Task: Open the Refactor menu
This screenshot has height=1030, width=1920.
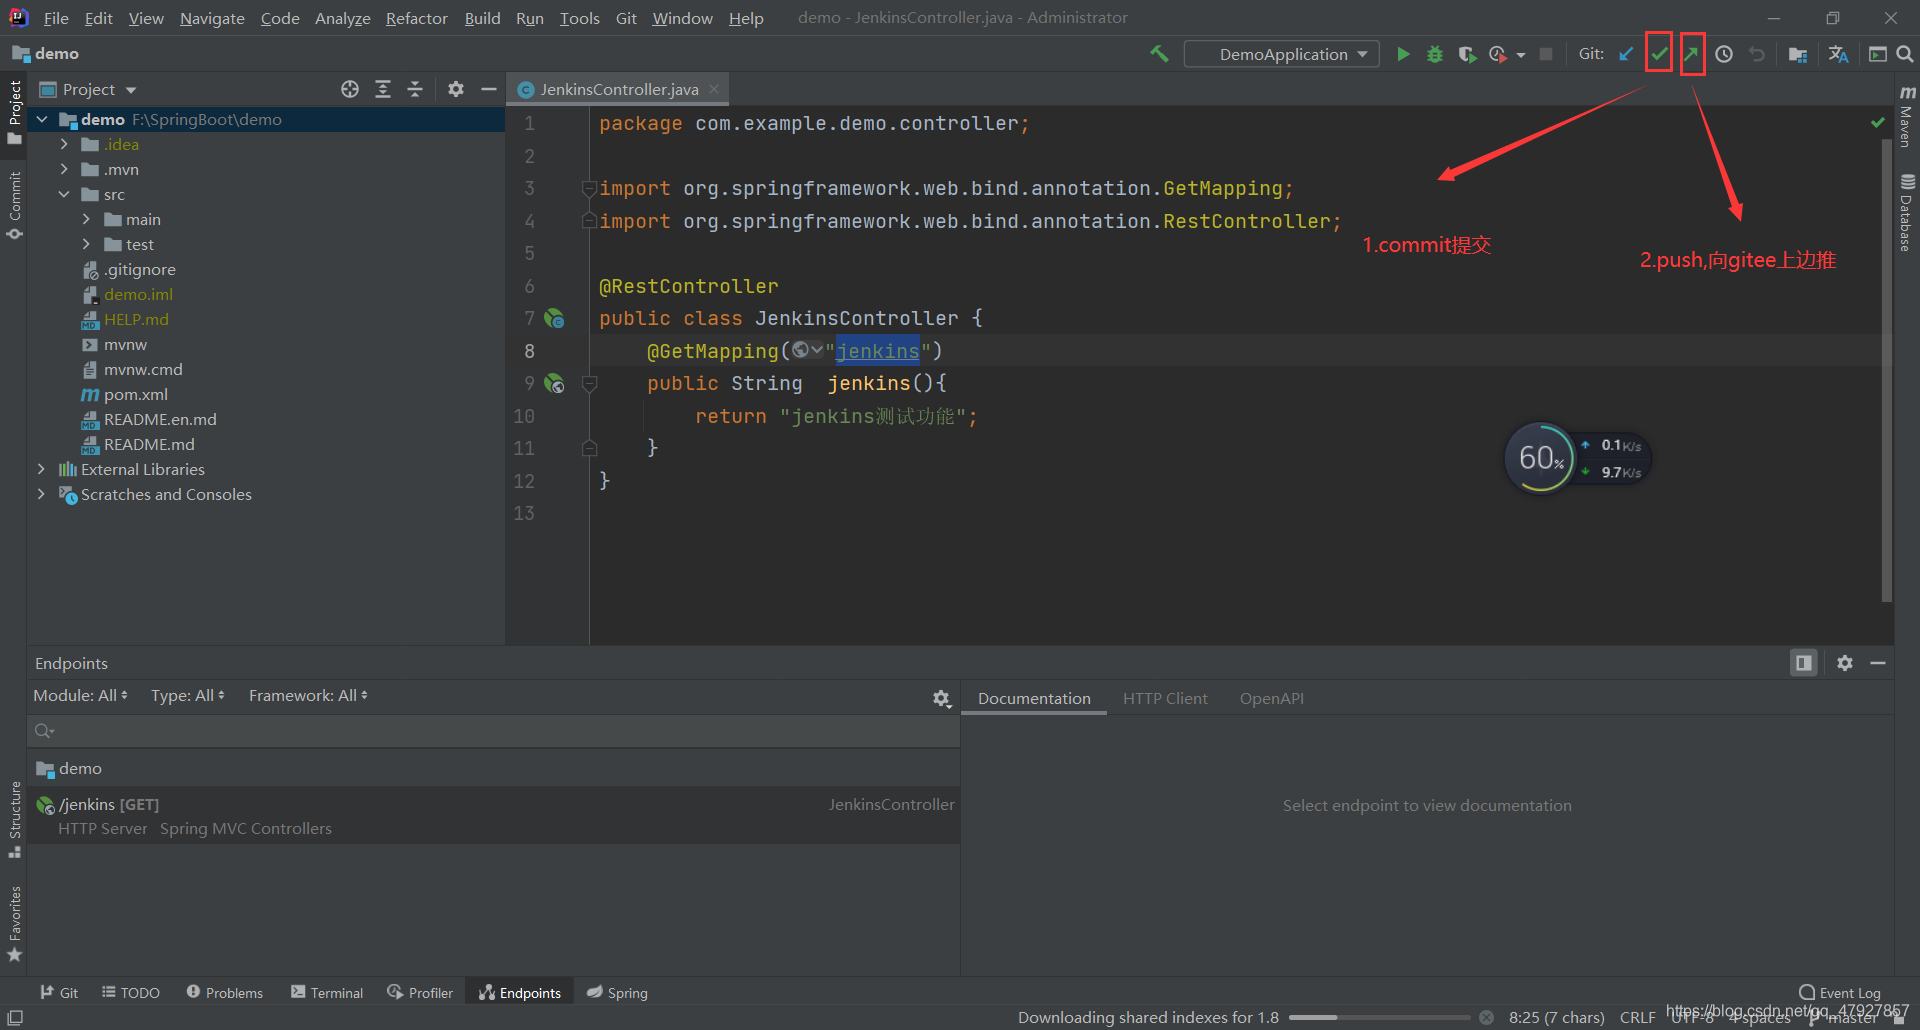Action: [x=417, y=18]
